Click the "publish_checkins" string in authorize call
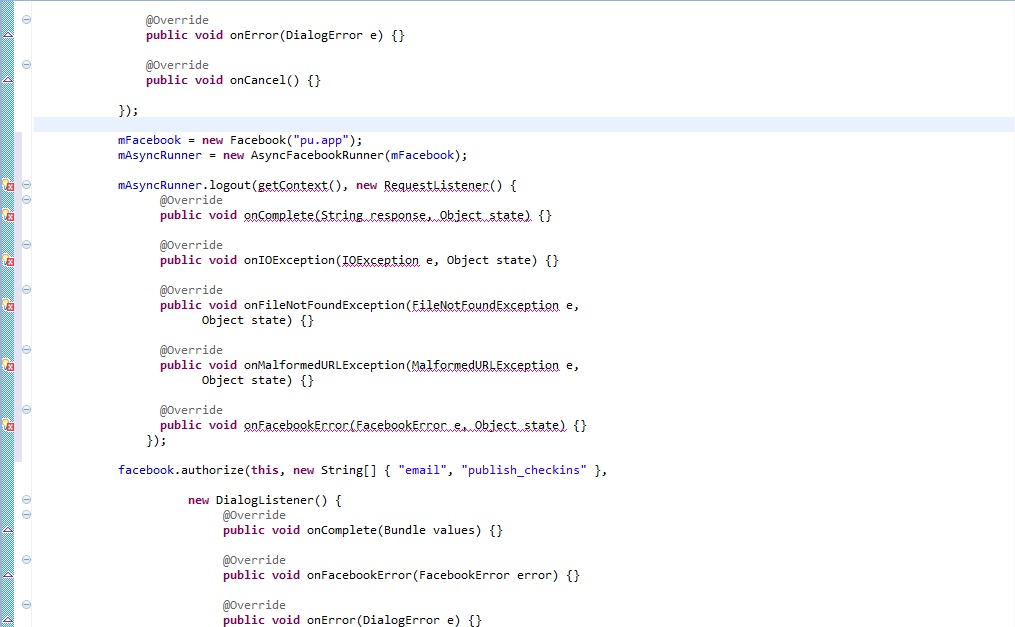 click(523, 470)
